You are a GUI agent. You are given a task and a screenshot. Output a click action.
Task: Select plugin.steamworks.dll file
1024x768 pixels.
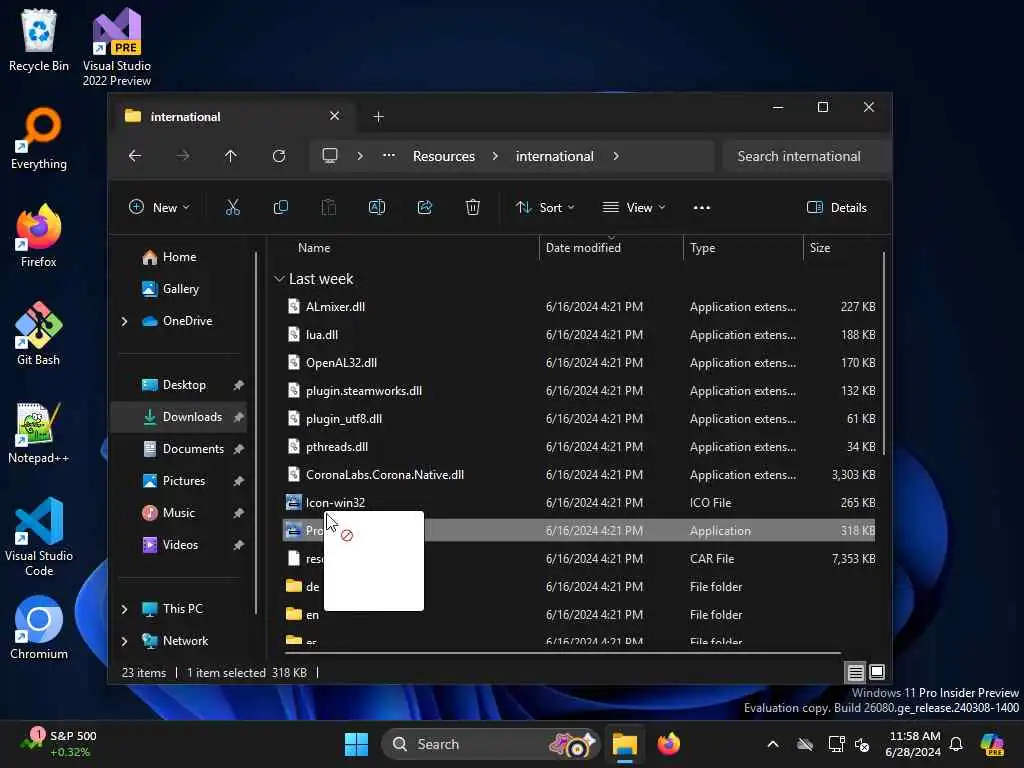(579, 391)
